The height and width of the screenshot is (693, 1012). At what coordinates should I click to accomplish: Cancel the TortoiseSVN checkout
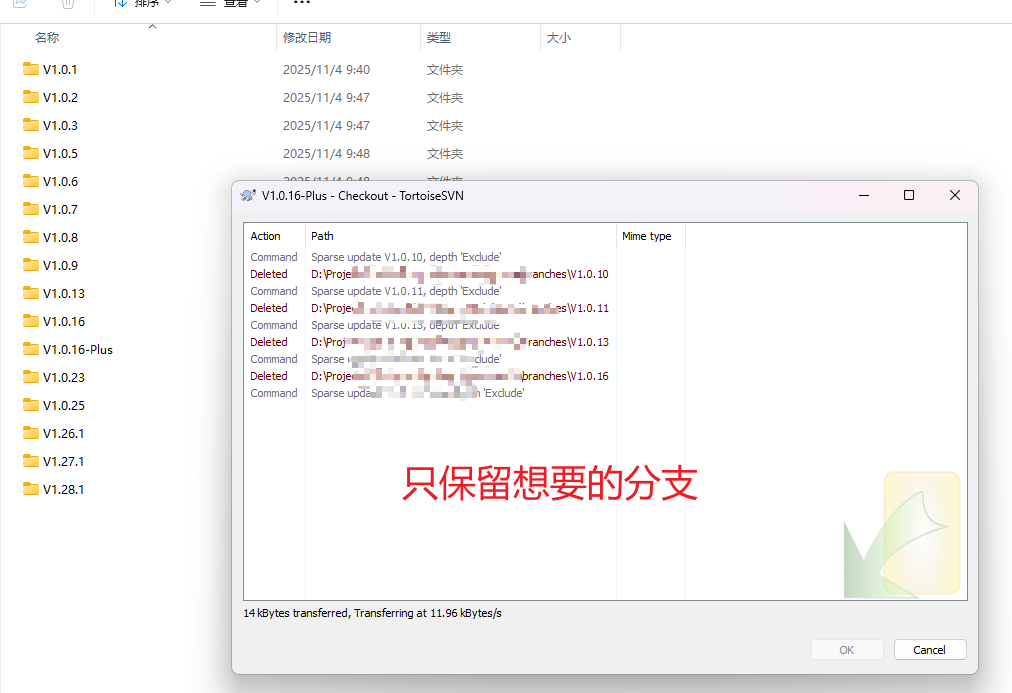tap(929, 650)
